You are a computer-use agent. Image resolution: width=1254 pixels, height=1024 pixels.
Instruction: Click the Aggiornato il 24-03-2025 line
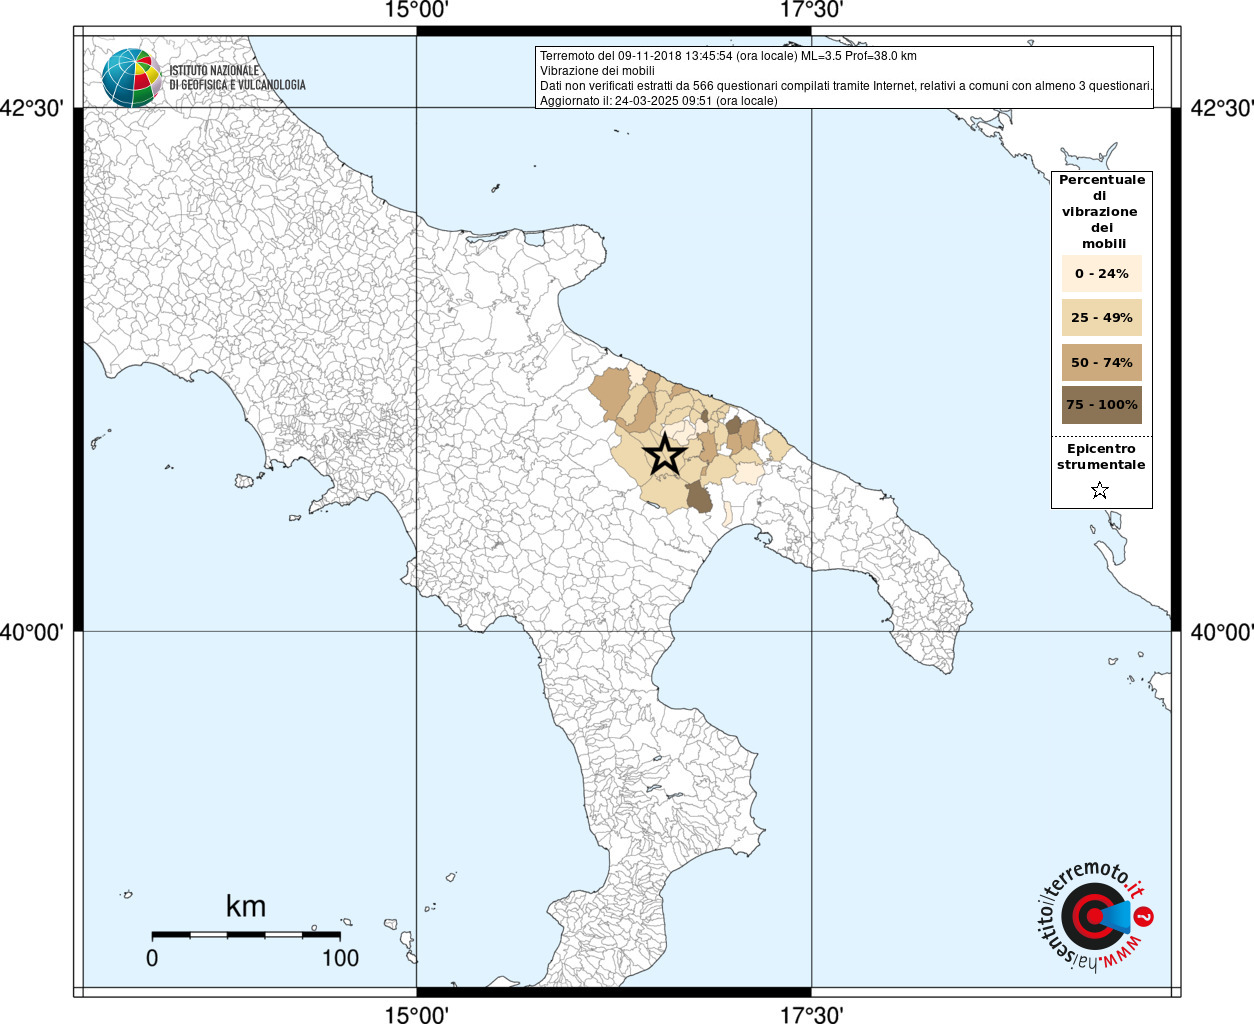[x=658, y=101]
